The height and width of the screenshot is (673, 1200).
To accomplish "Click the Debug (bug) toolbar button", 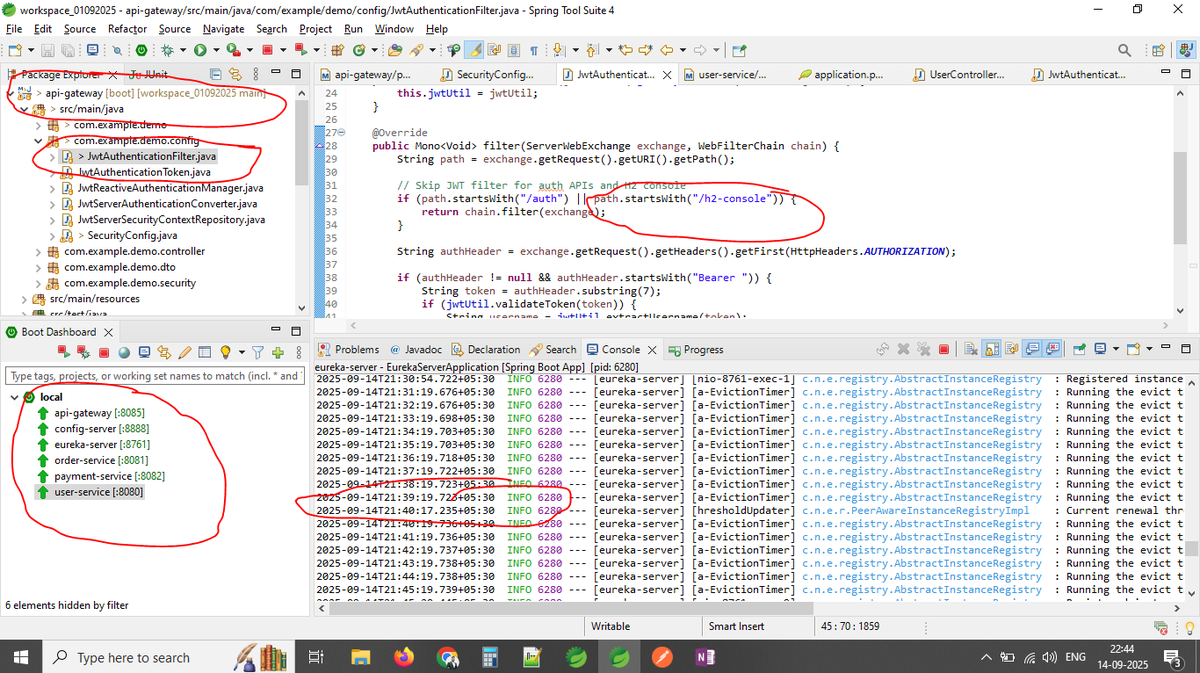I will [x=166, y=50].
